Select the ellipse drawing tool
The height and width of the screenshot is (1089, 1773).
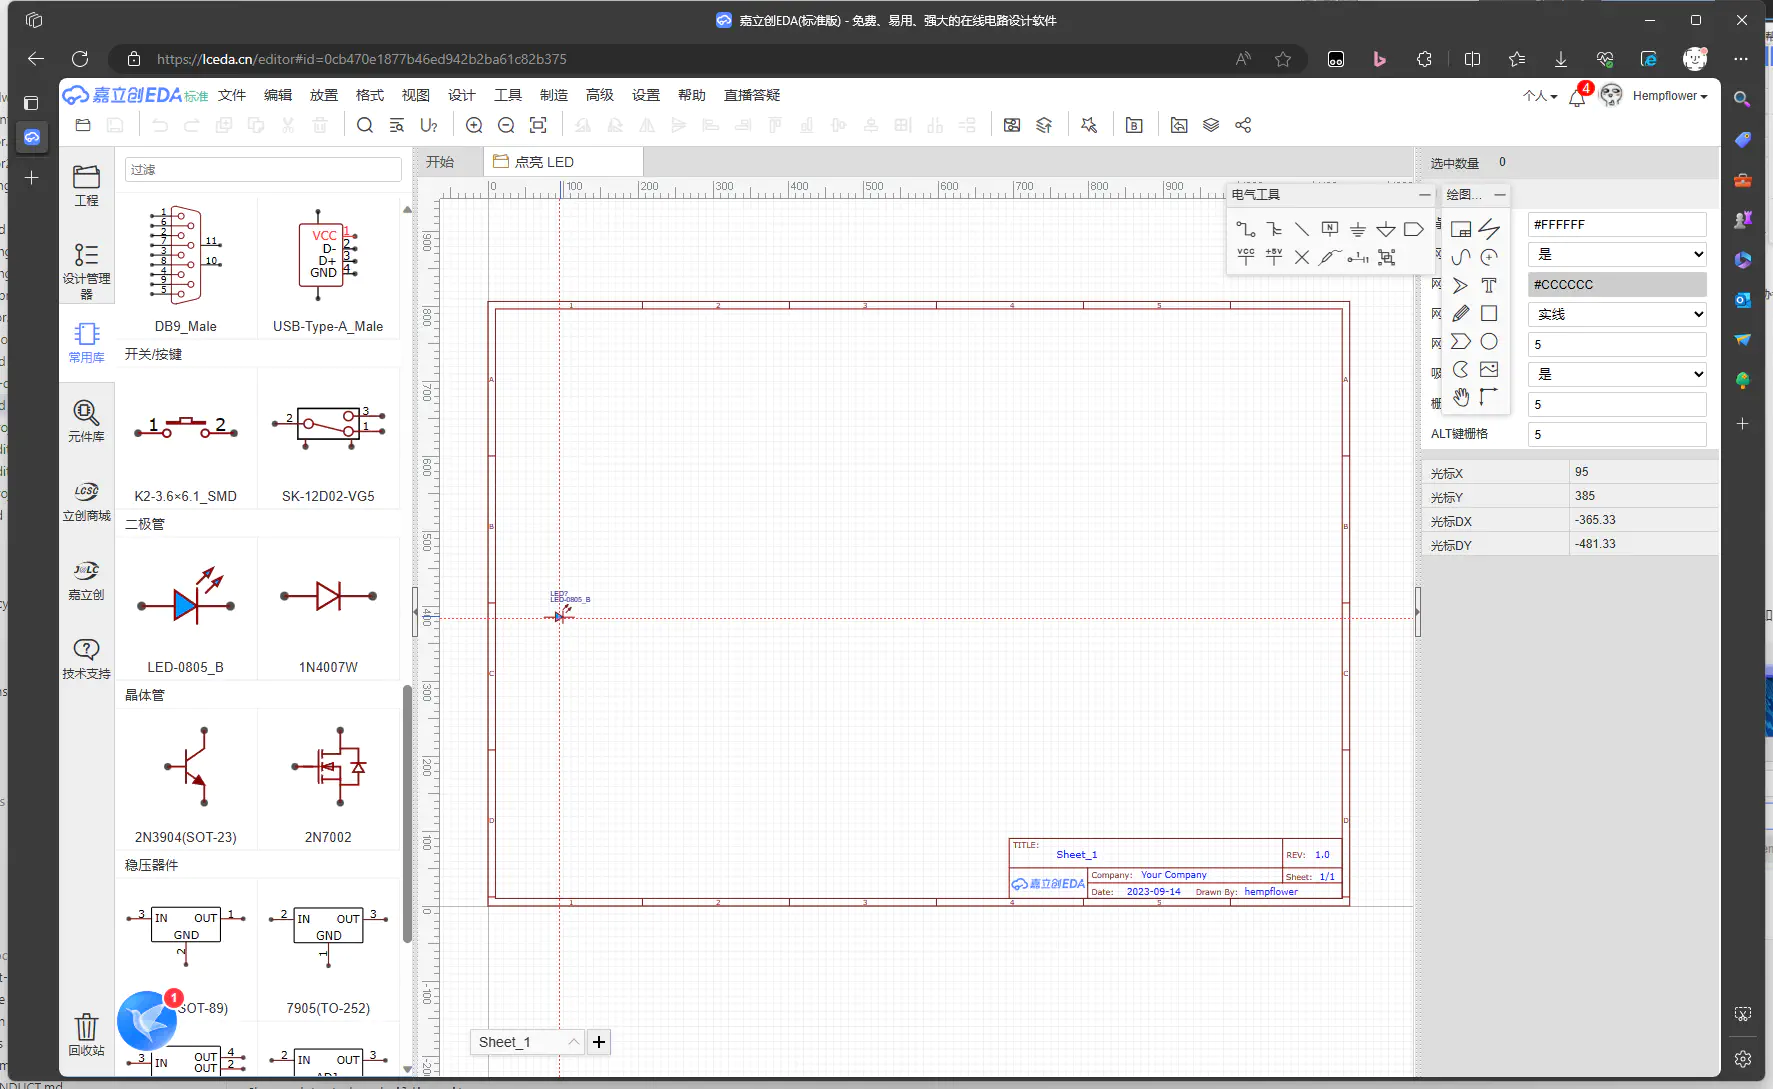[1489, 342]
